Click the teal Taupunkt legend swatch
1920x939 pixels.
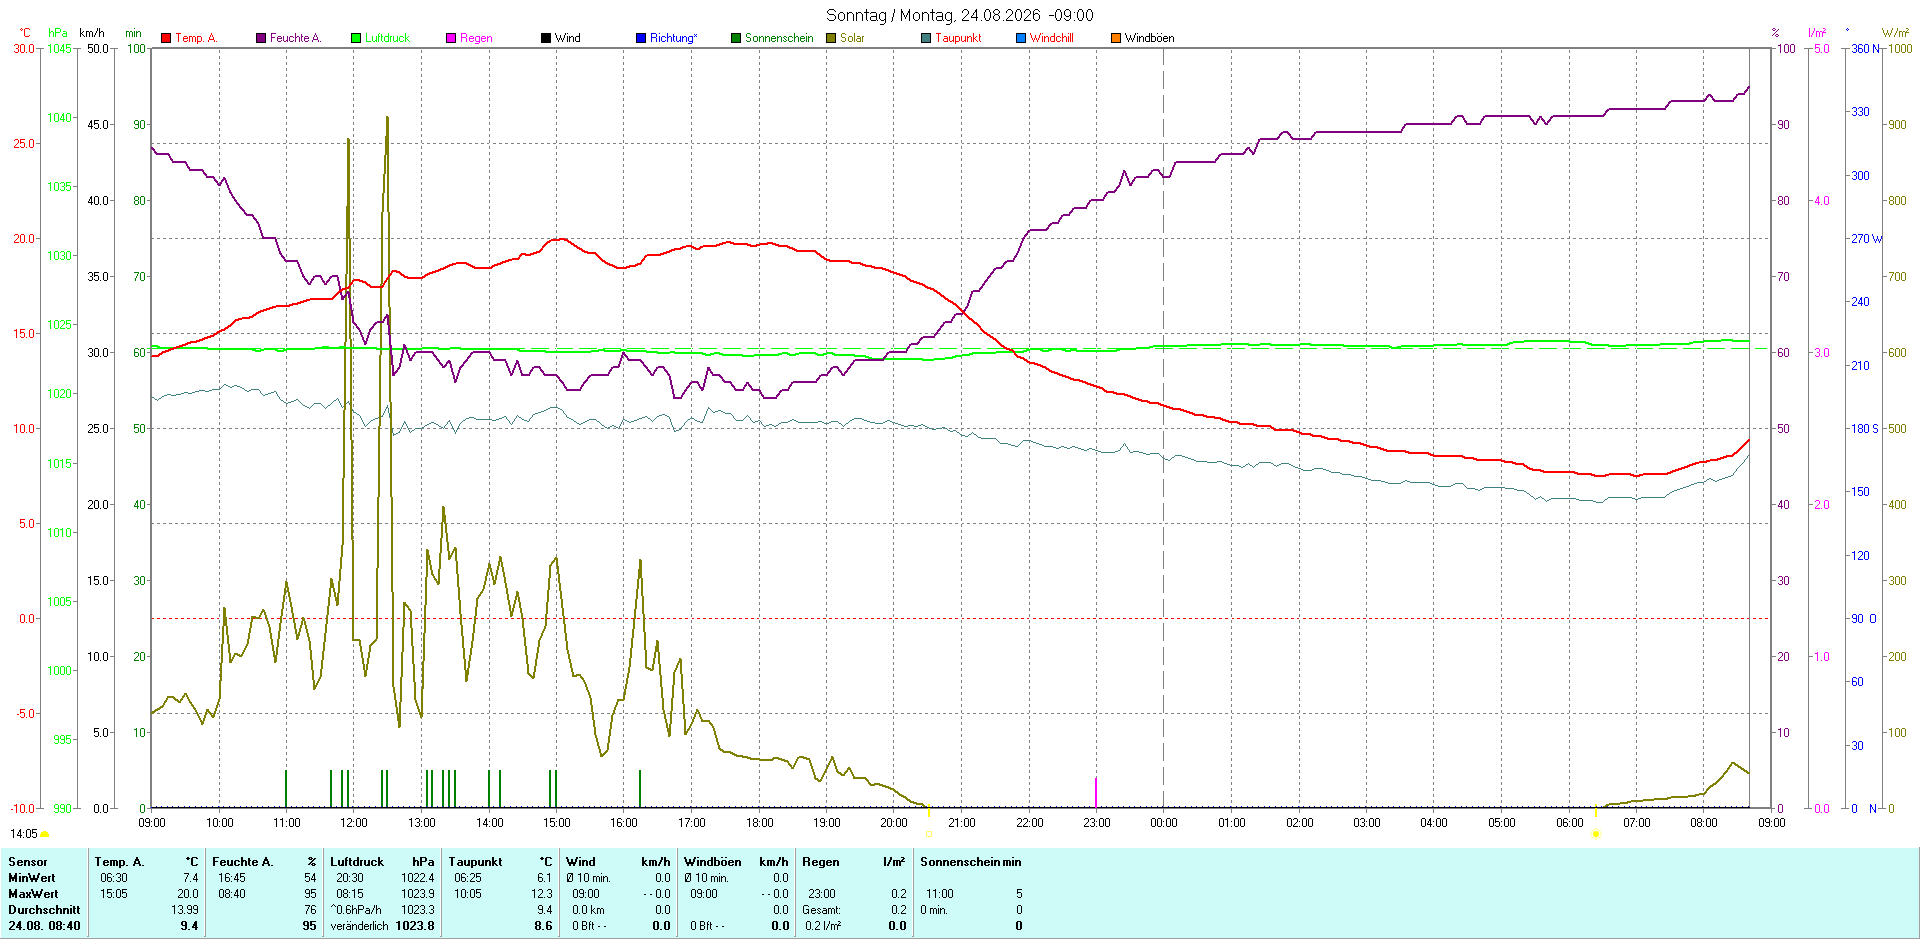pos(926,38)
